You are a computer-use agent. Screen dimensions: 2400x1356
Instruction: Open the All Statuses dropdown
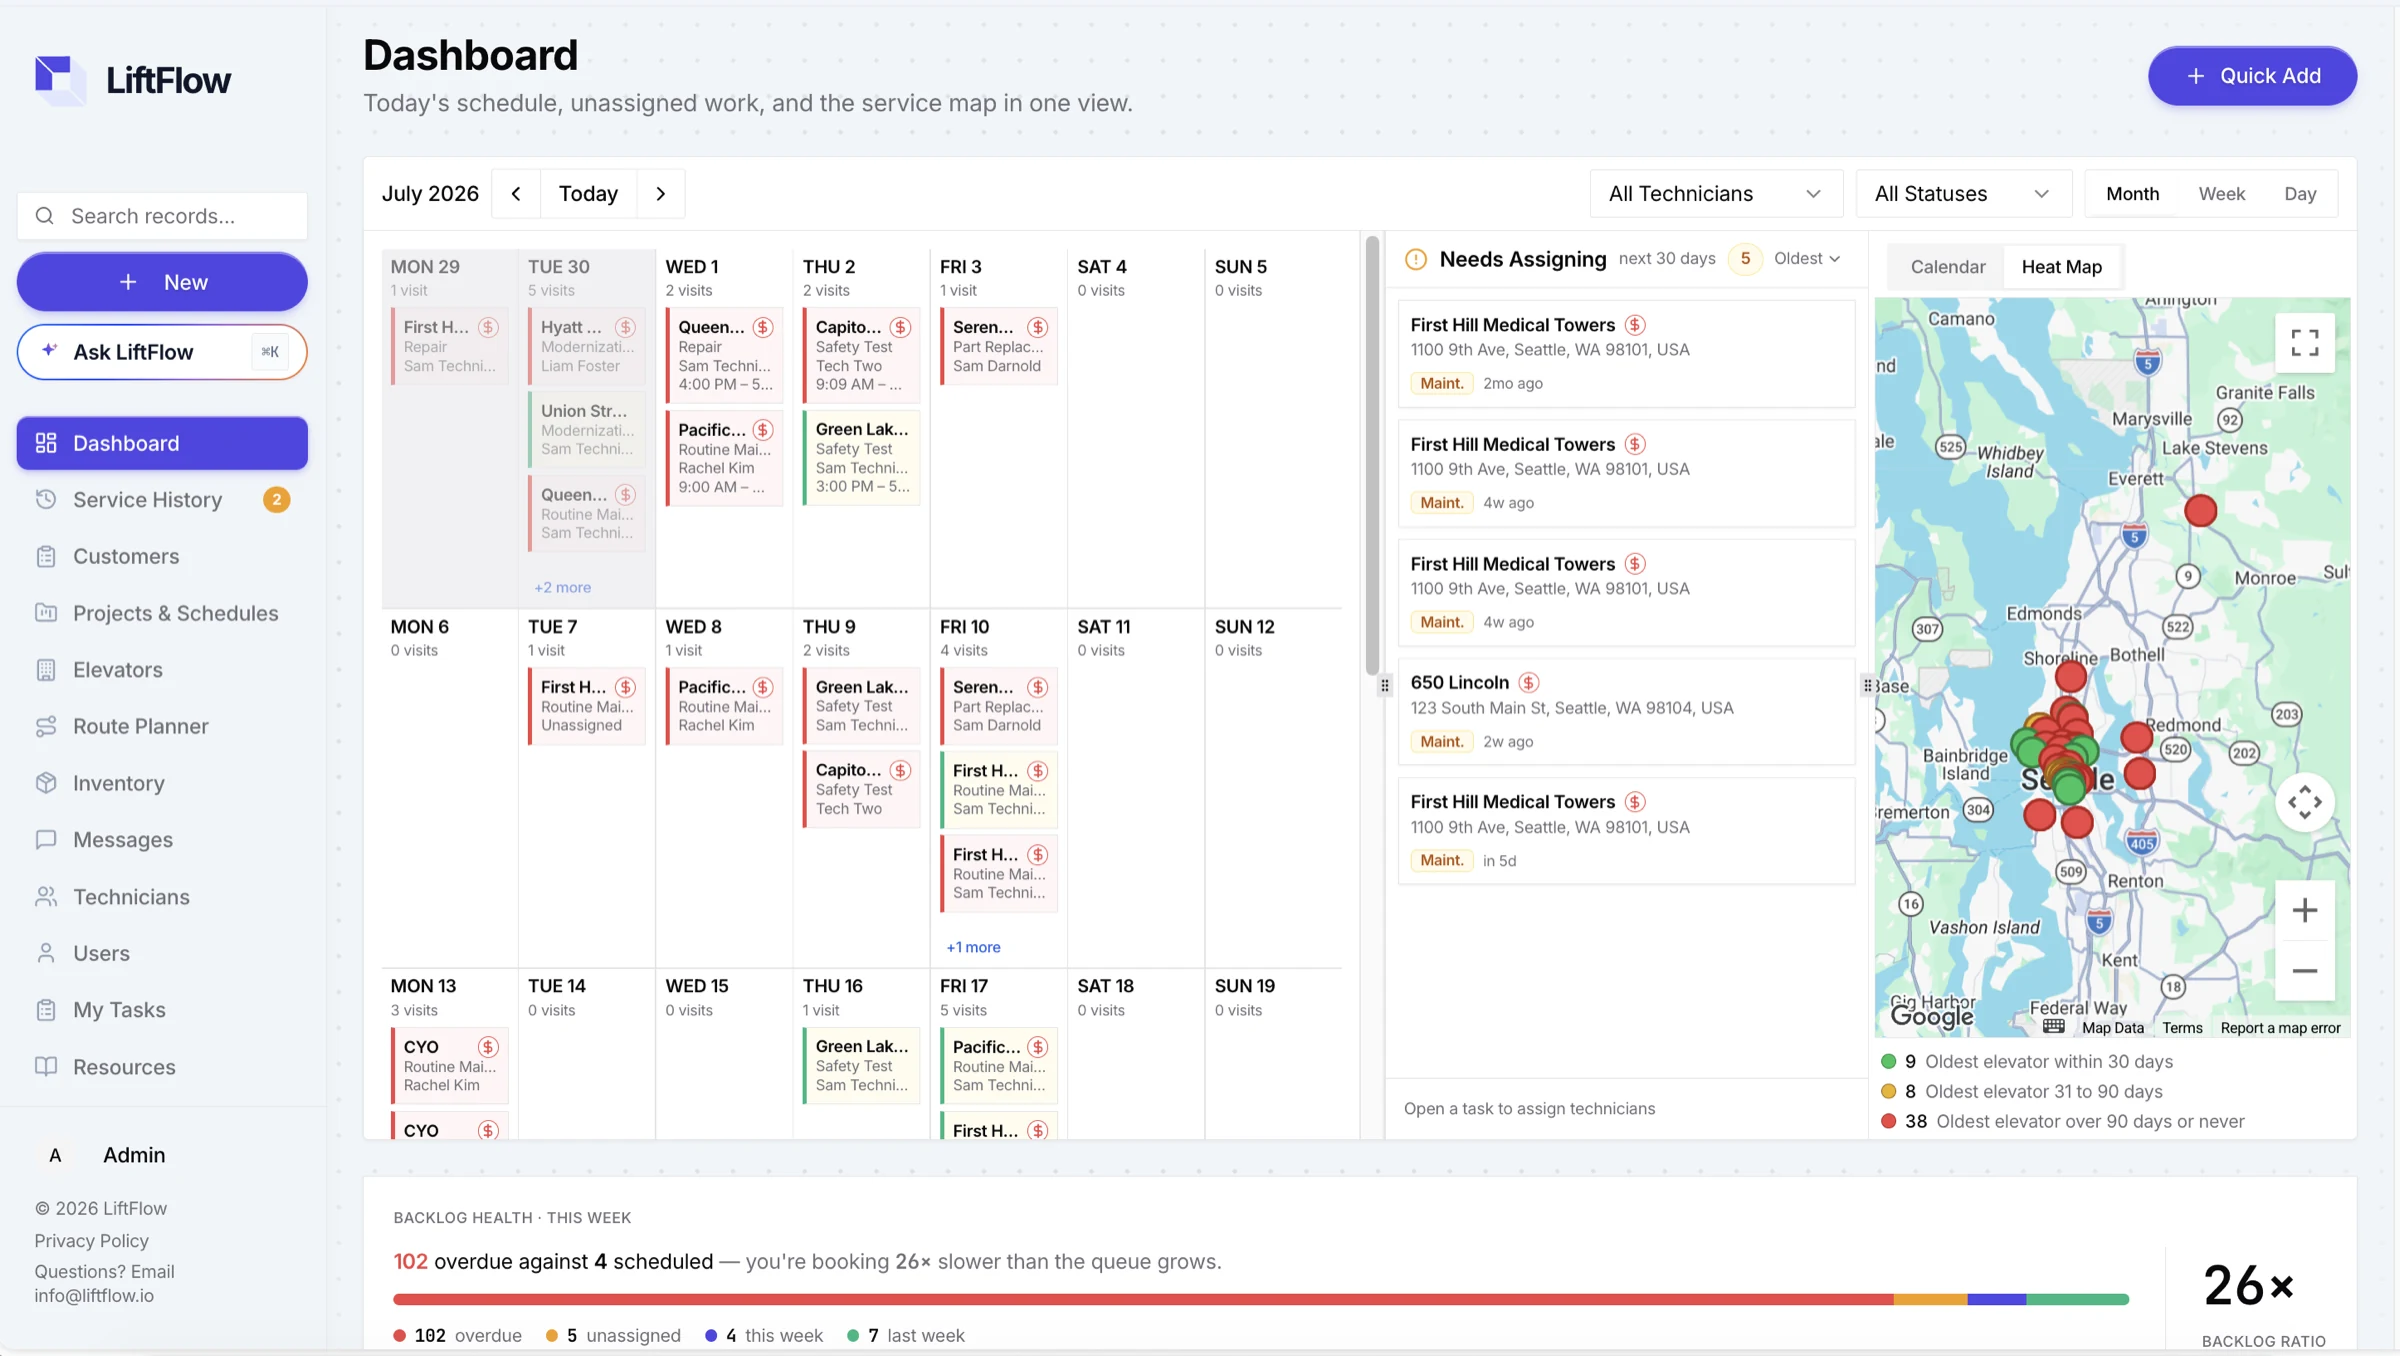tap(1963, 194)
